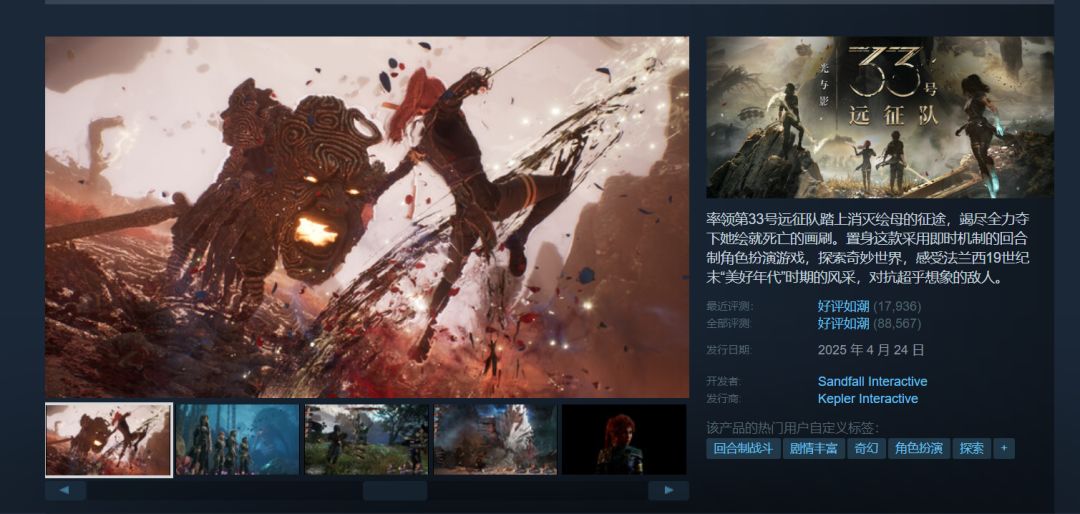1080x514 pixels.
Task: Select the fourth thumbnail with white creature
Action: (495, 440)
